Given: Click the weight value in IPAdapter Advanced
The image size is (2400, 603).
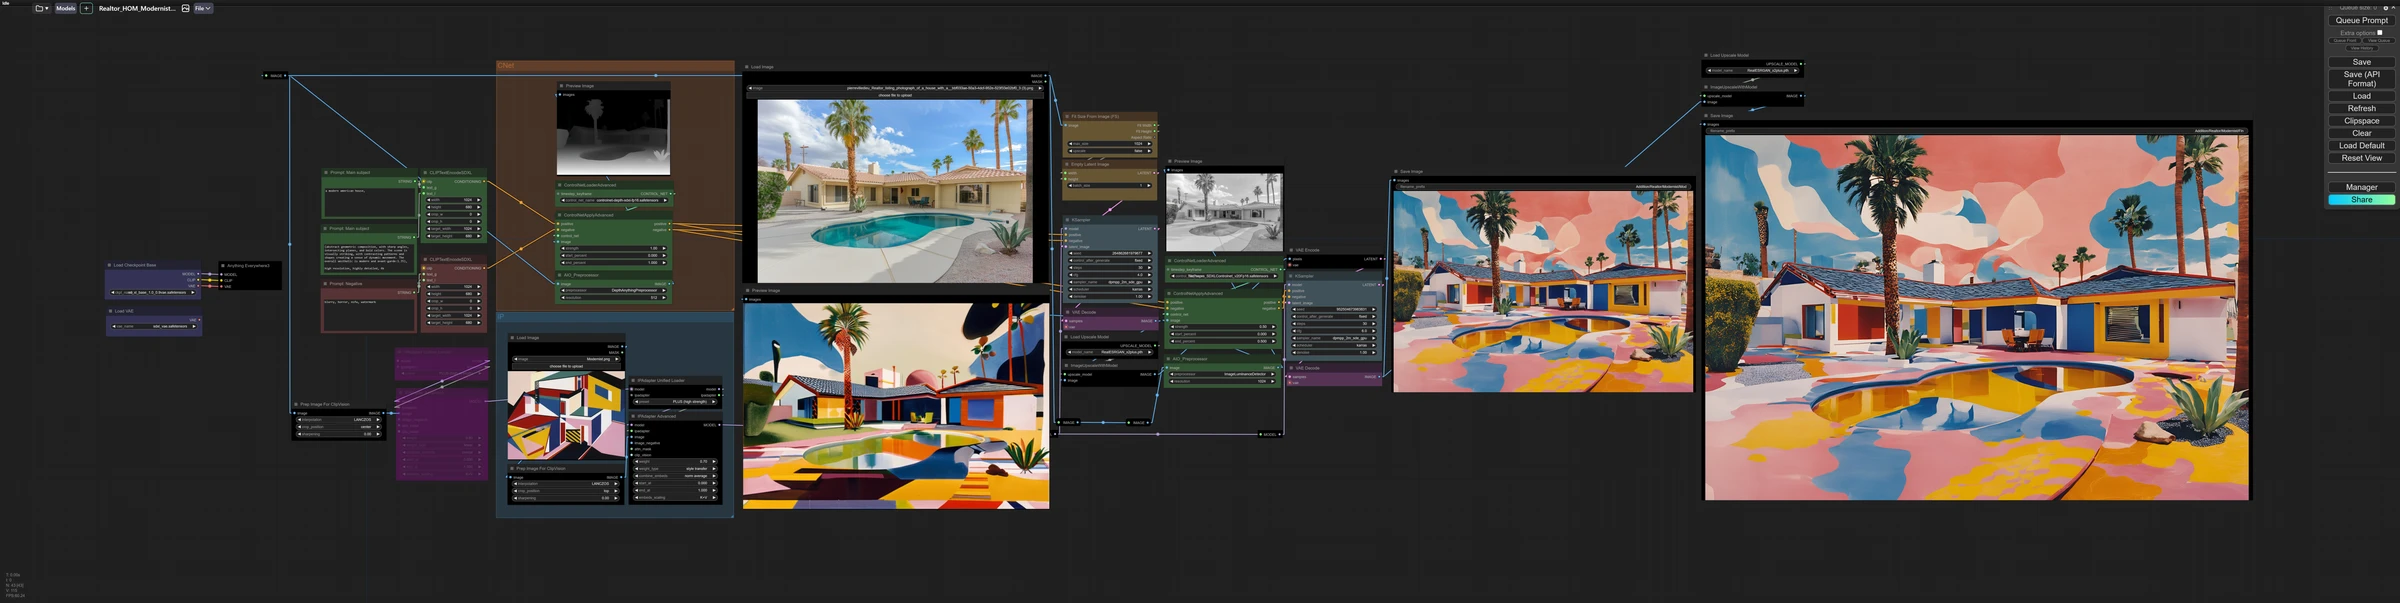Looking at the screenshot, I should [677, 461].
